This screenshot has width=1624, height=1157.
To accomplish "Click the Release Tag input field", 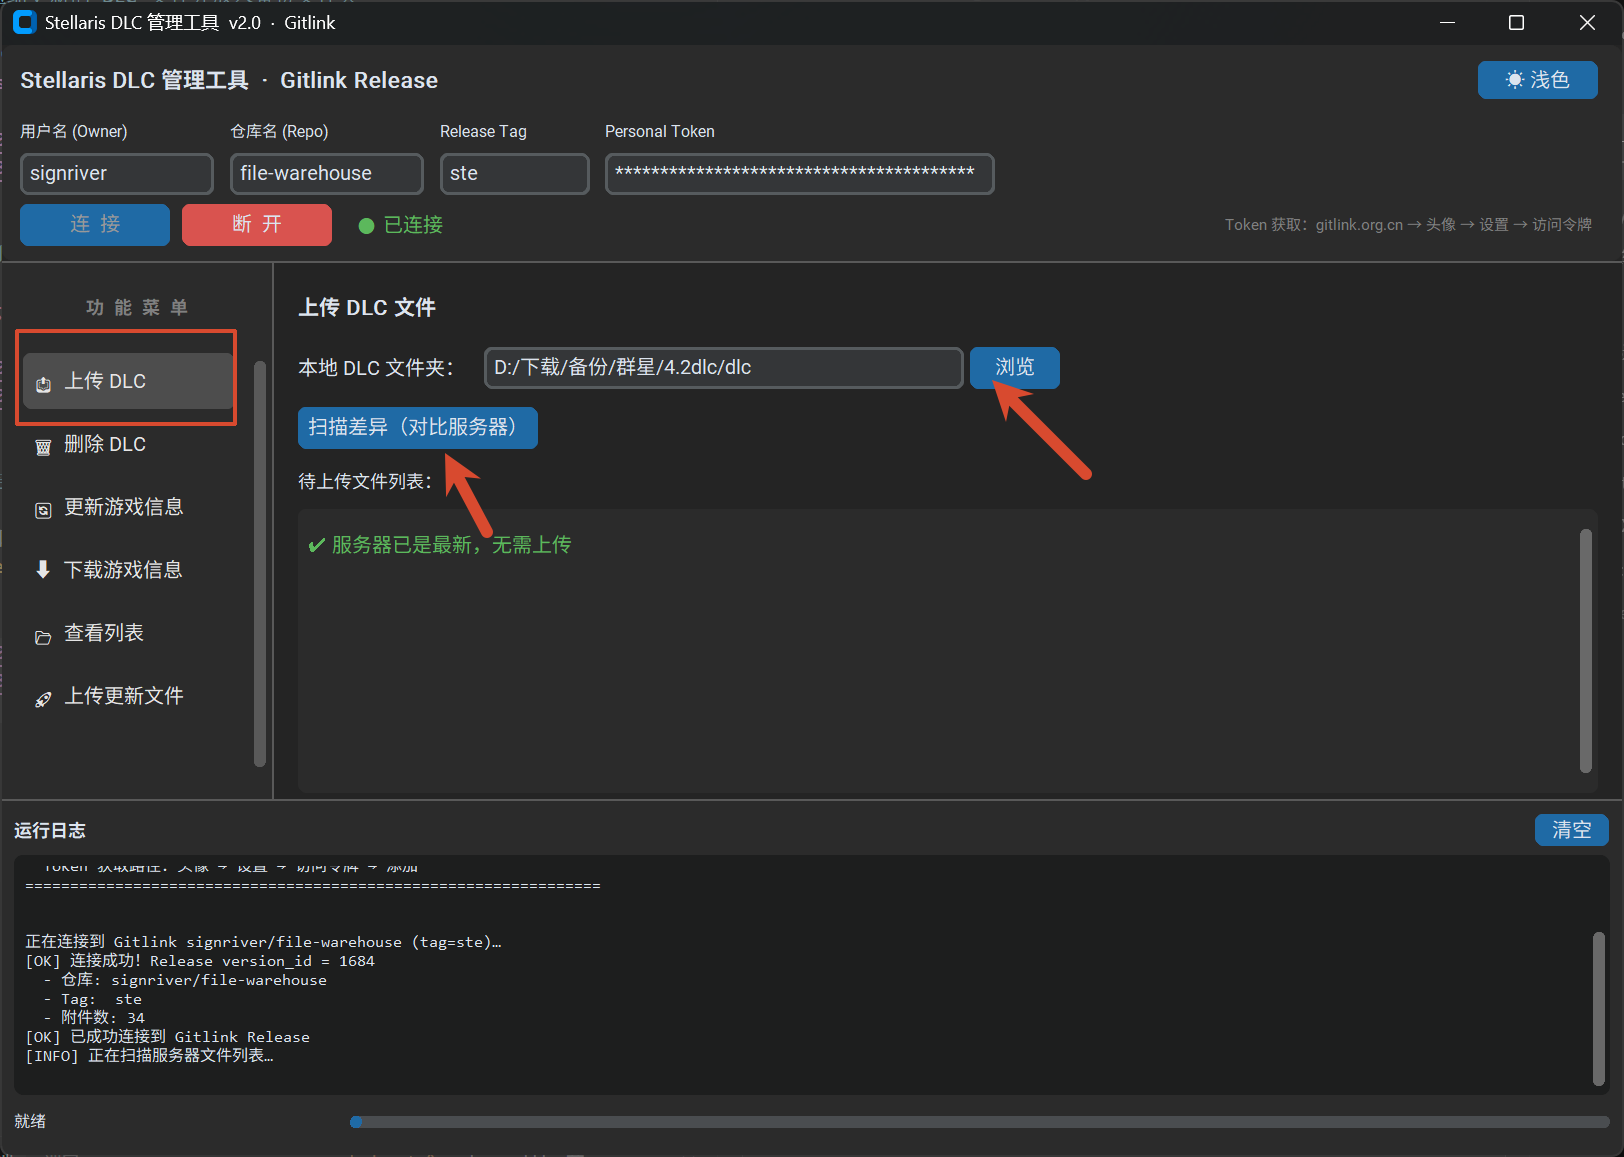I will tap(515, 173).
